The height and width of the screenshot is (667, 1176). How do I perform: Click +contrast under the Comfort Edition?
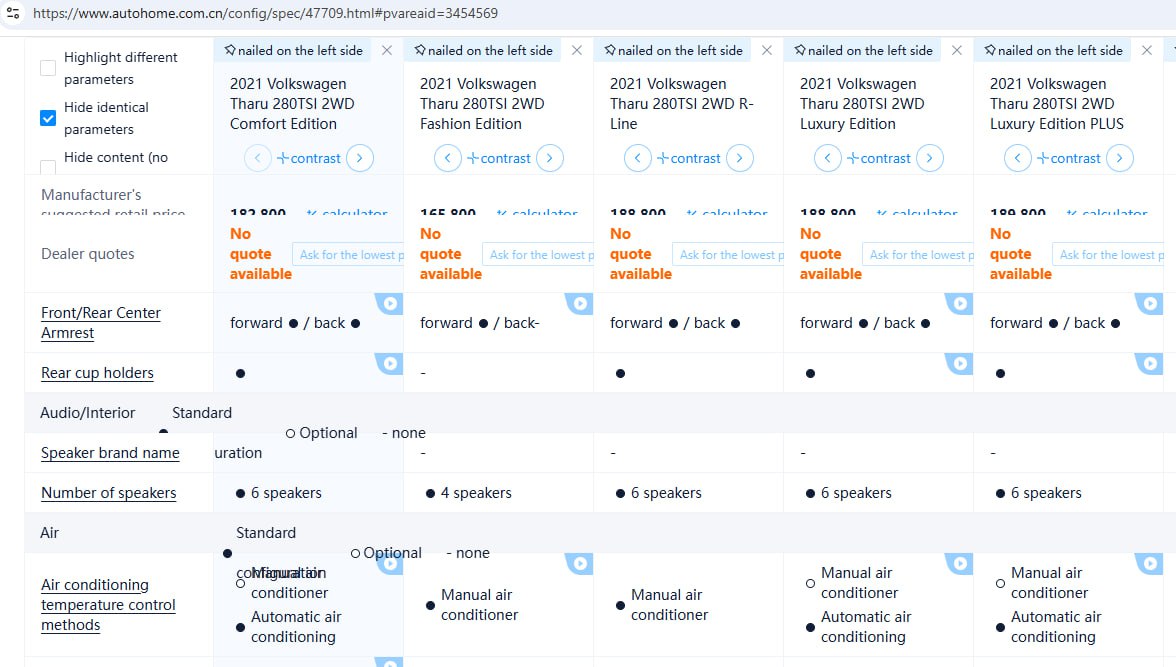pos(308,158)
